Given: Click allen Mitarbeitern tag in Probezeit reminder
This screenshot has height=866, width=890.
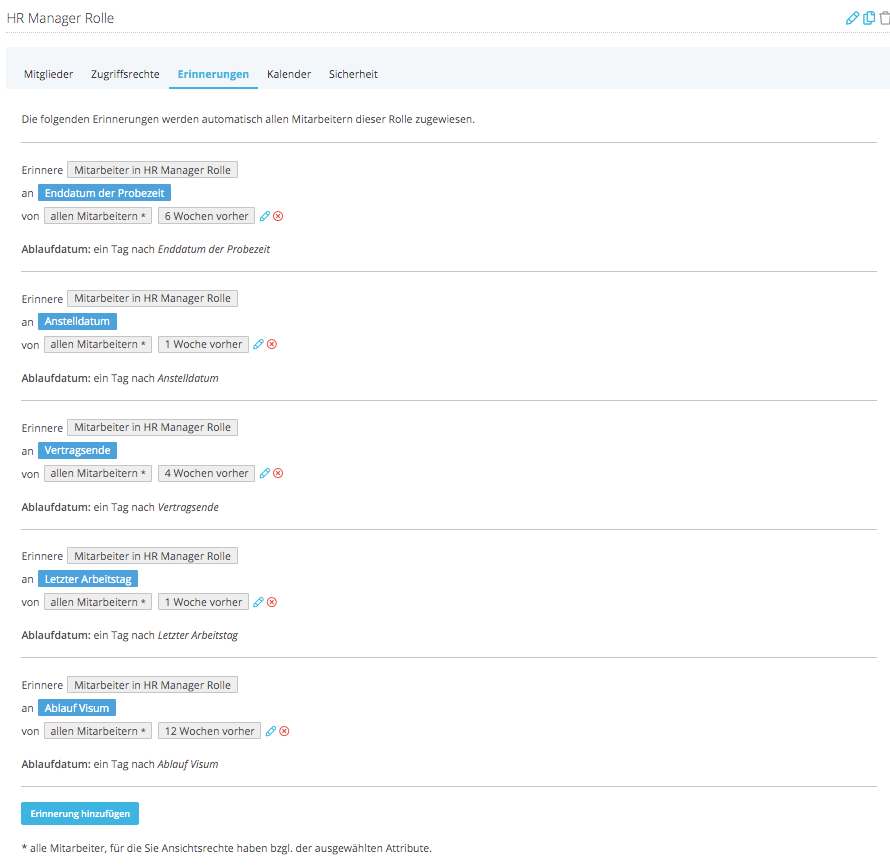Looking at the screenshot, I should tap(98, 216).
